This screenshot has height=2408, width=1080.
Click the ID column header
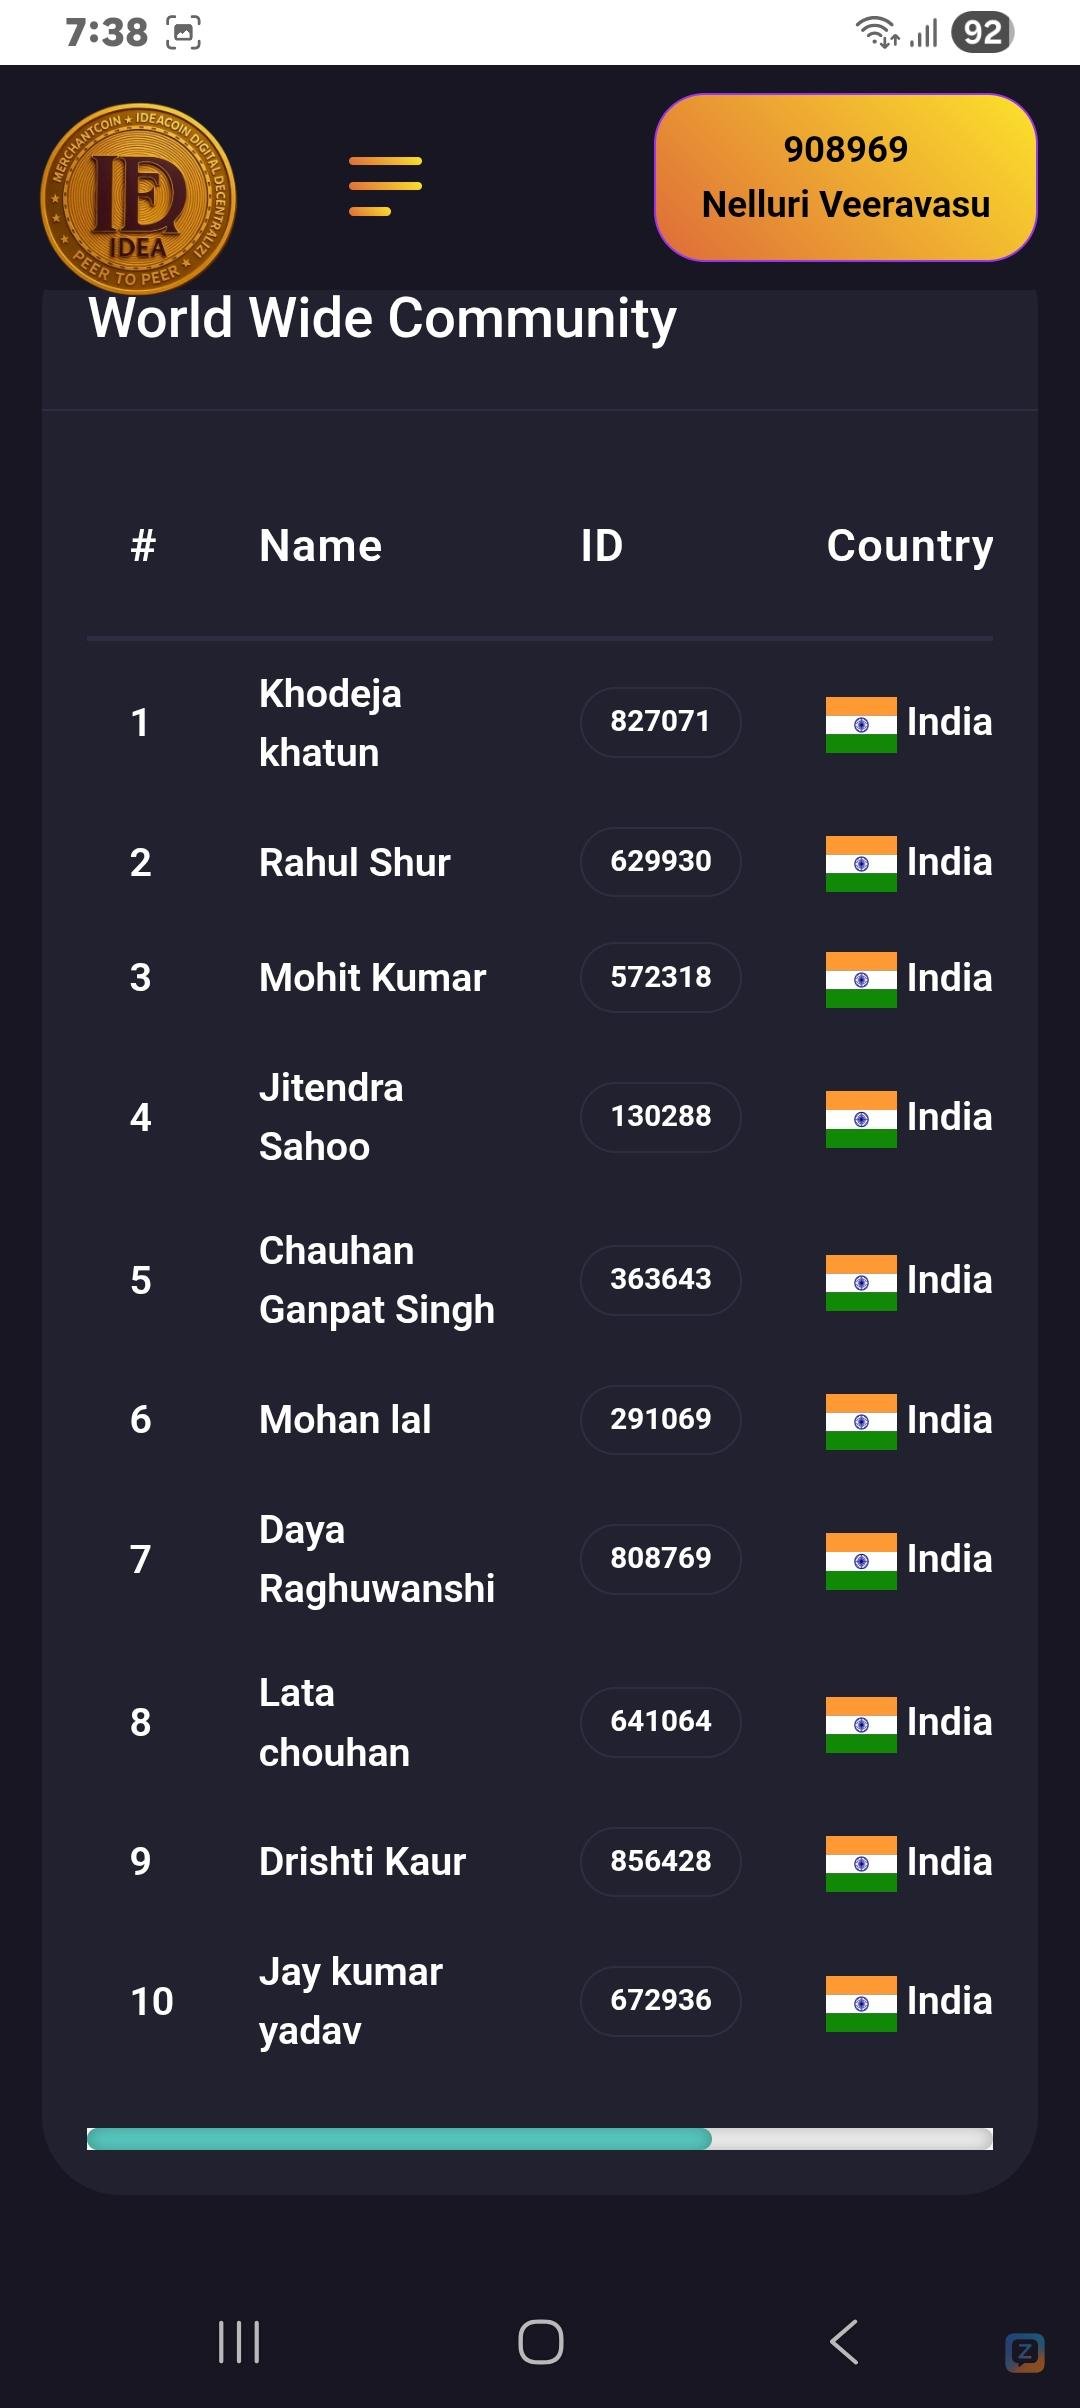(x=602, y=546)
